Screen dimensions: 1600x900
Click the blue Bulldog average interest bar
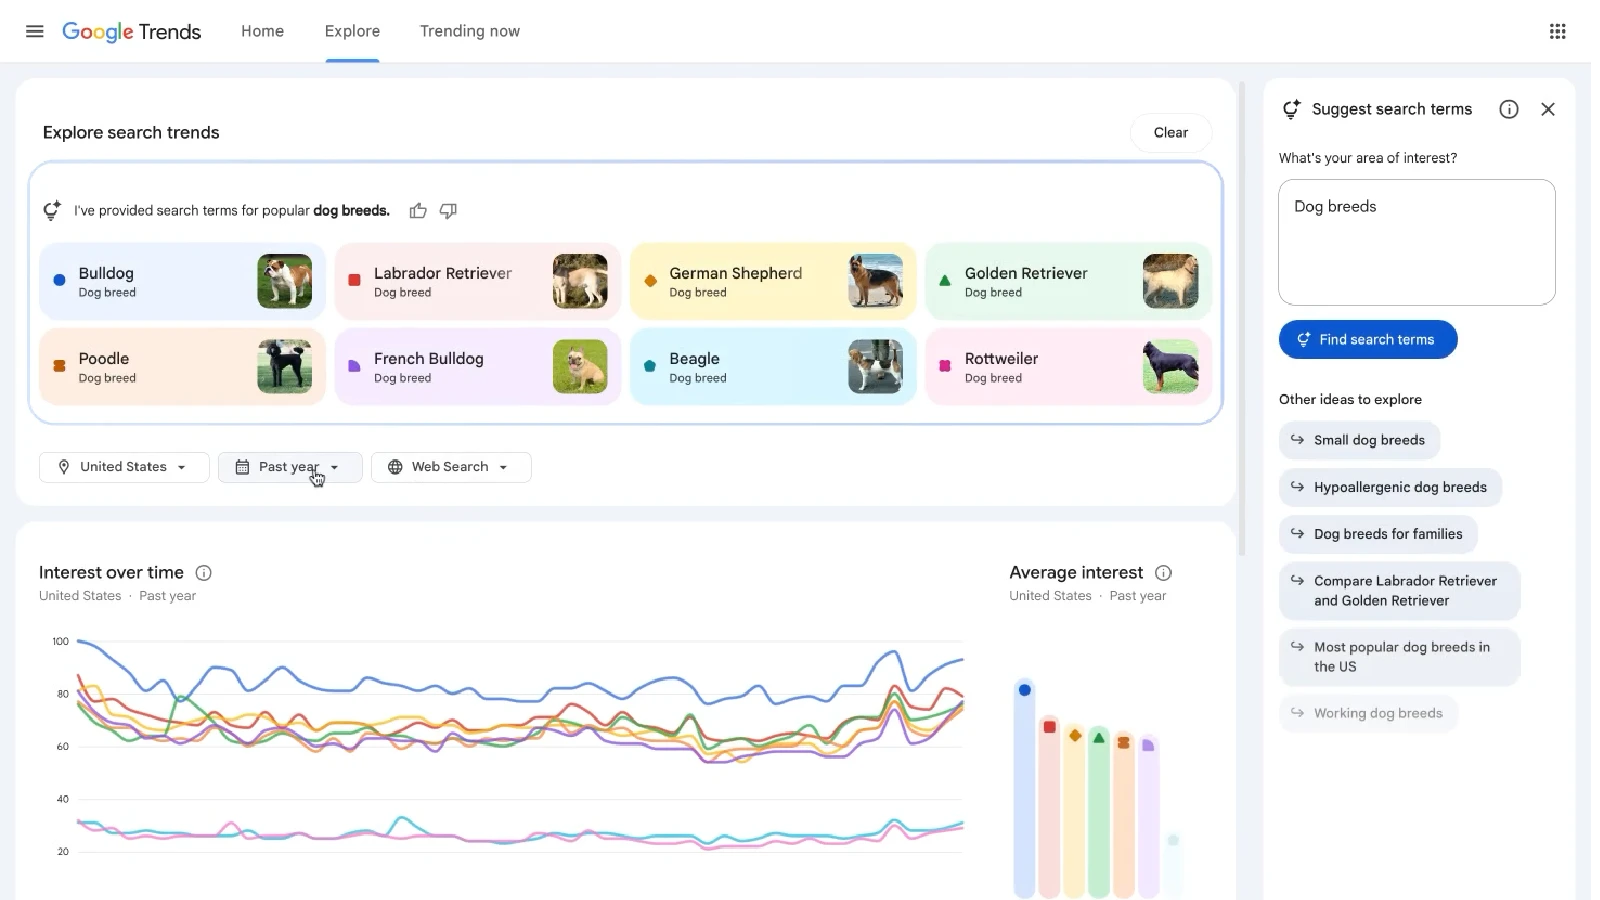(x=1024, y=790)
